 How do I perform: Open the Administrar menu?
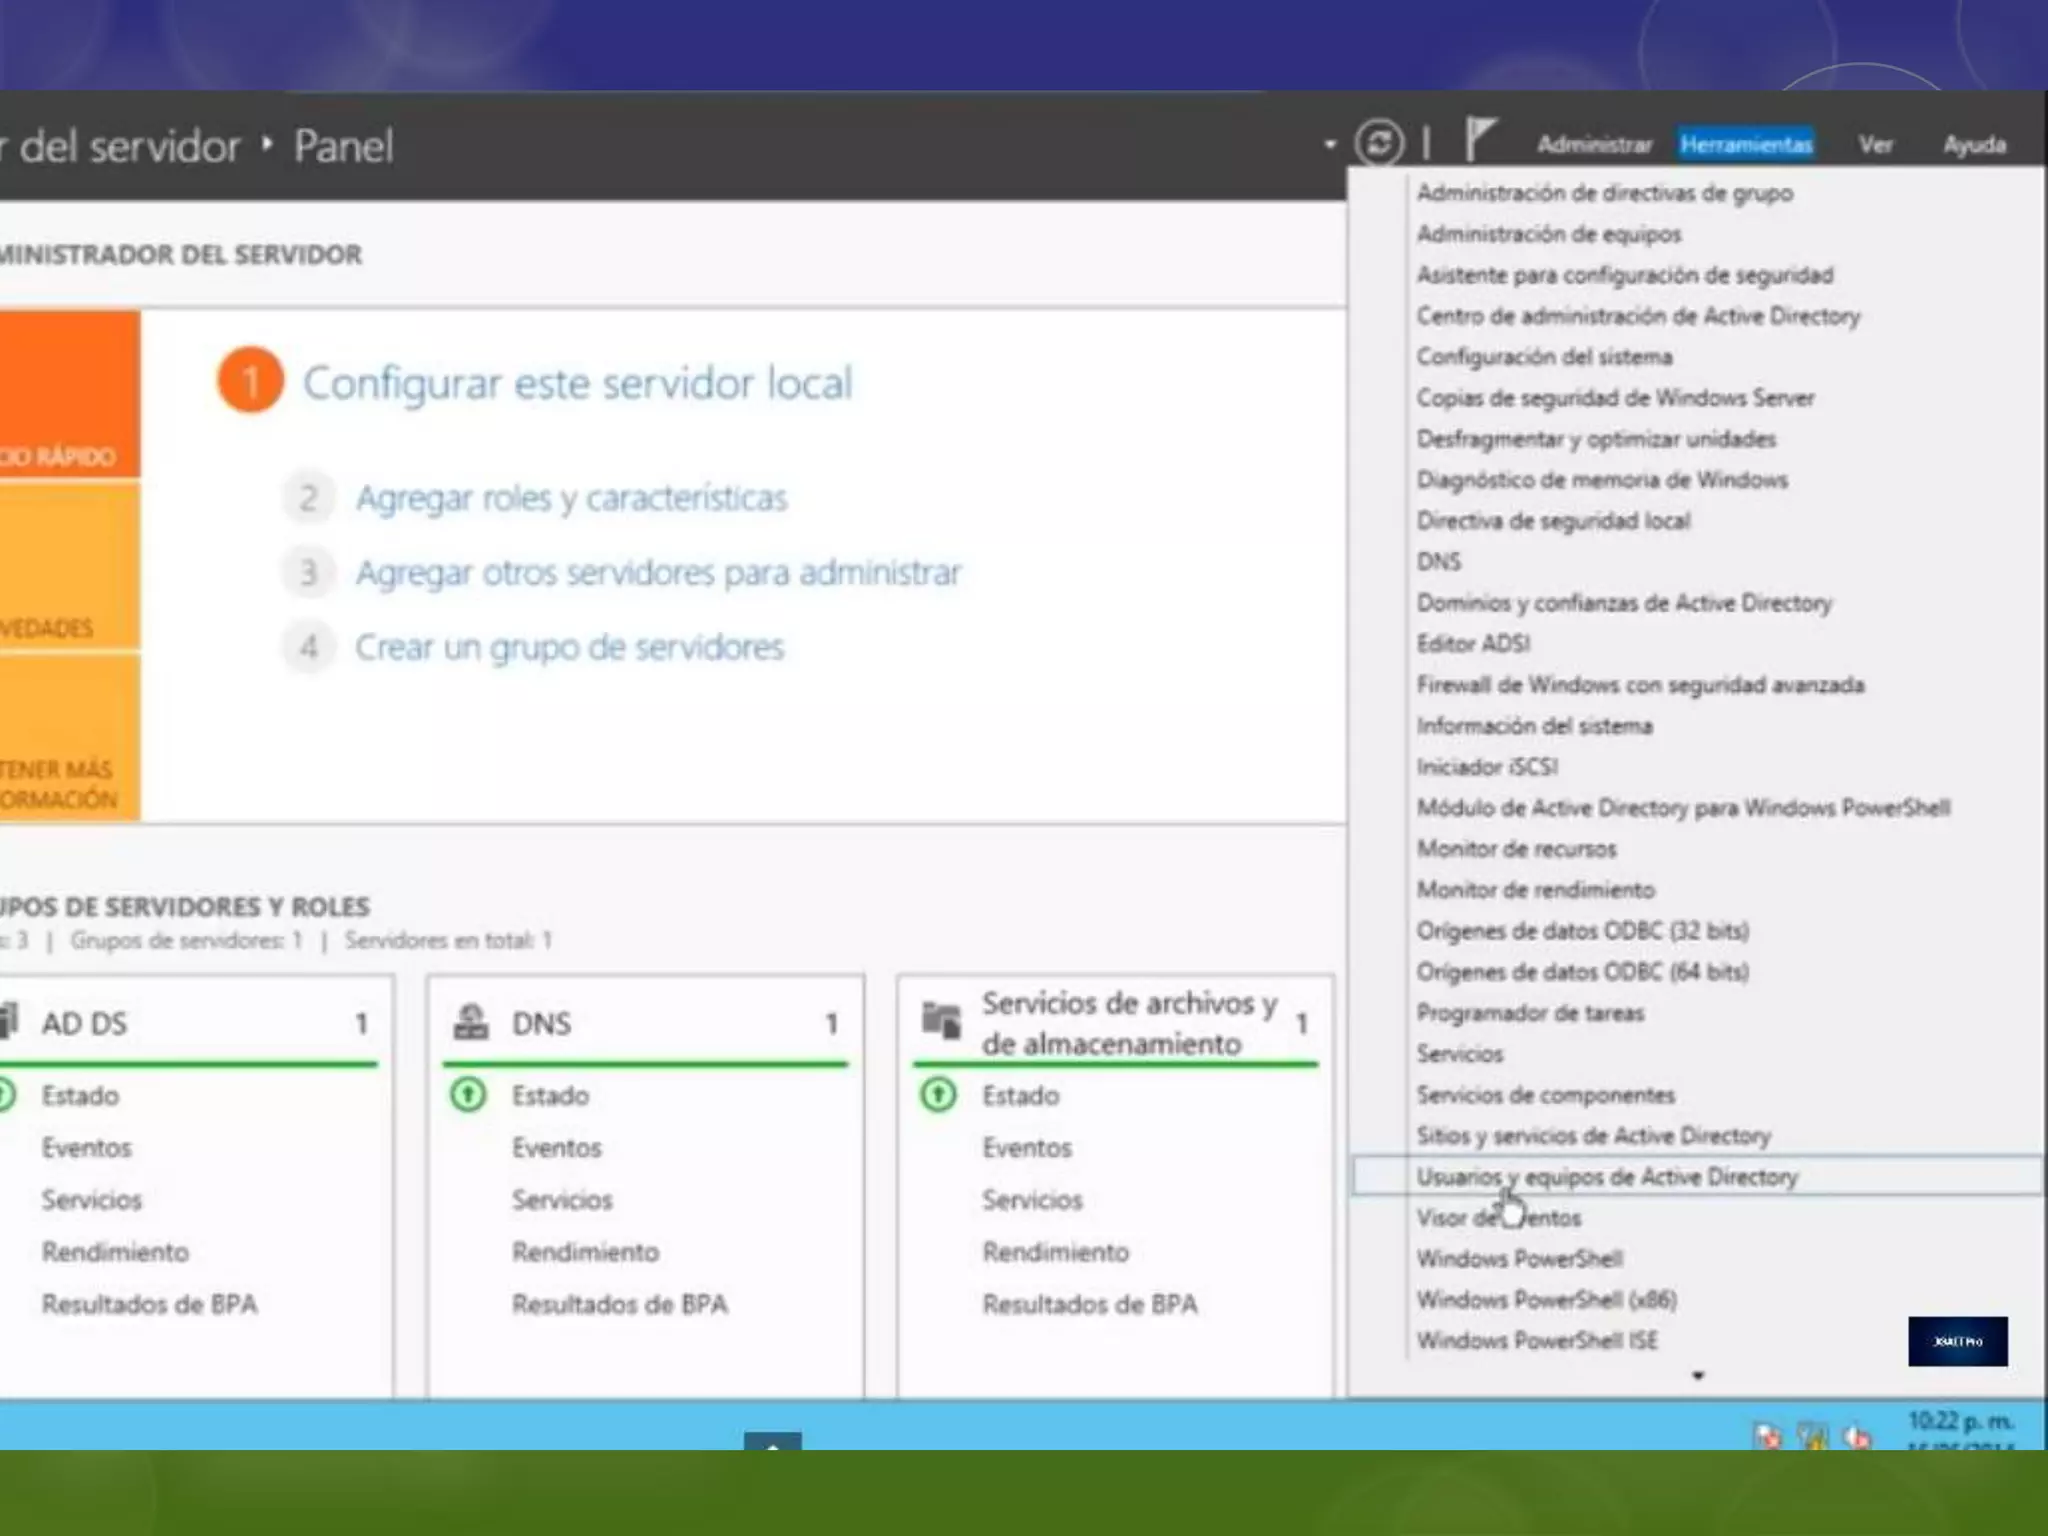pos(1594,145)
